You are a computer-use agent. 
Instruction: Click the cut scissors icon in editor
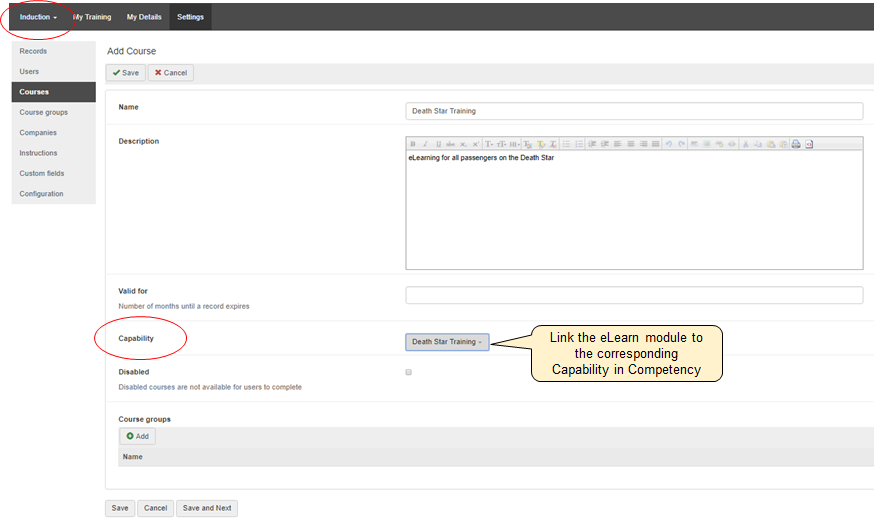[x=745, y=144]
